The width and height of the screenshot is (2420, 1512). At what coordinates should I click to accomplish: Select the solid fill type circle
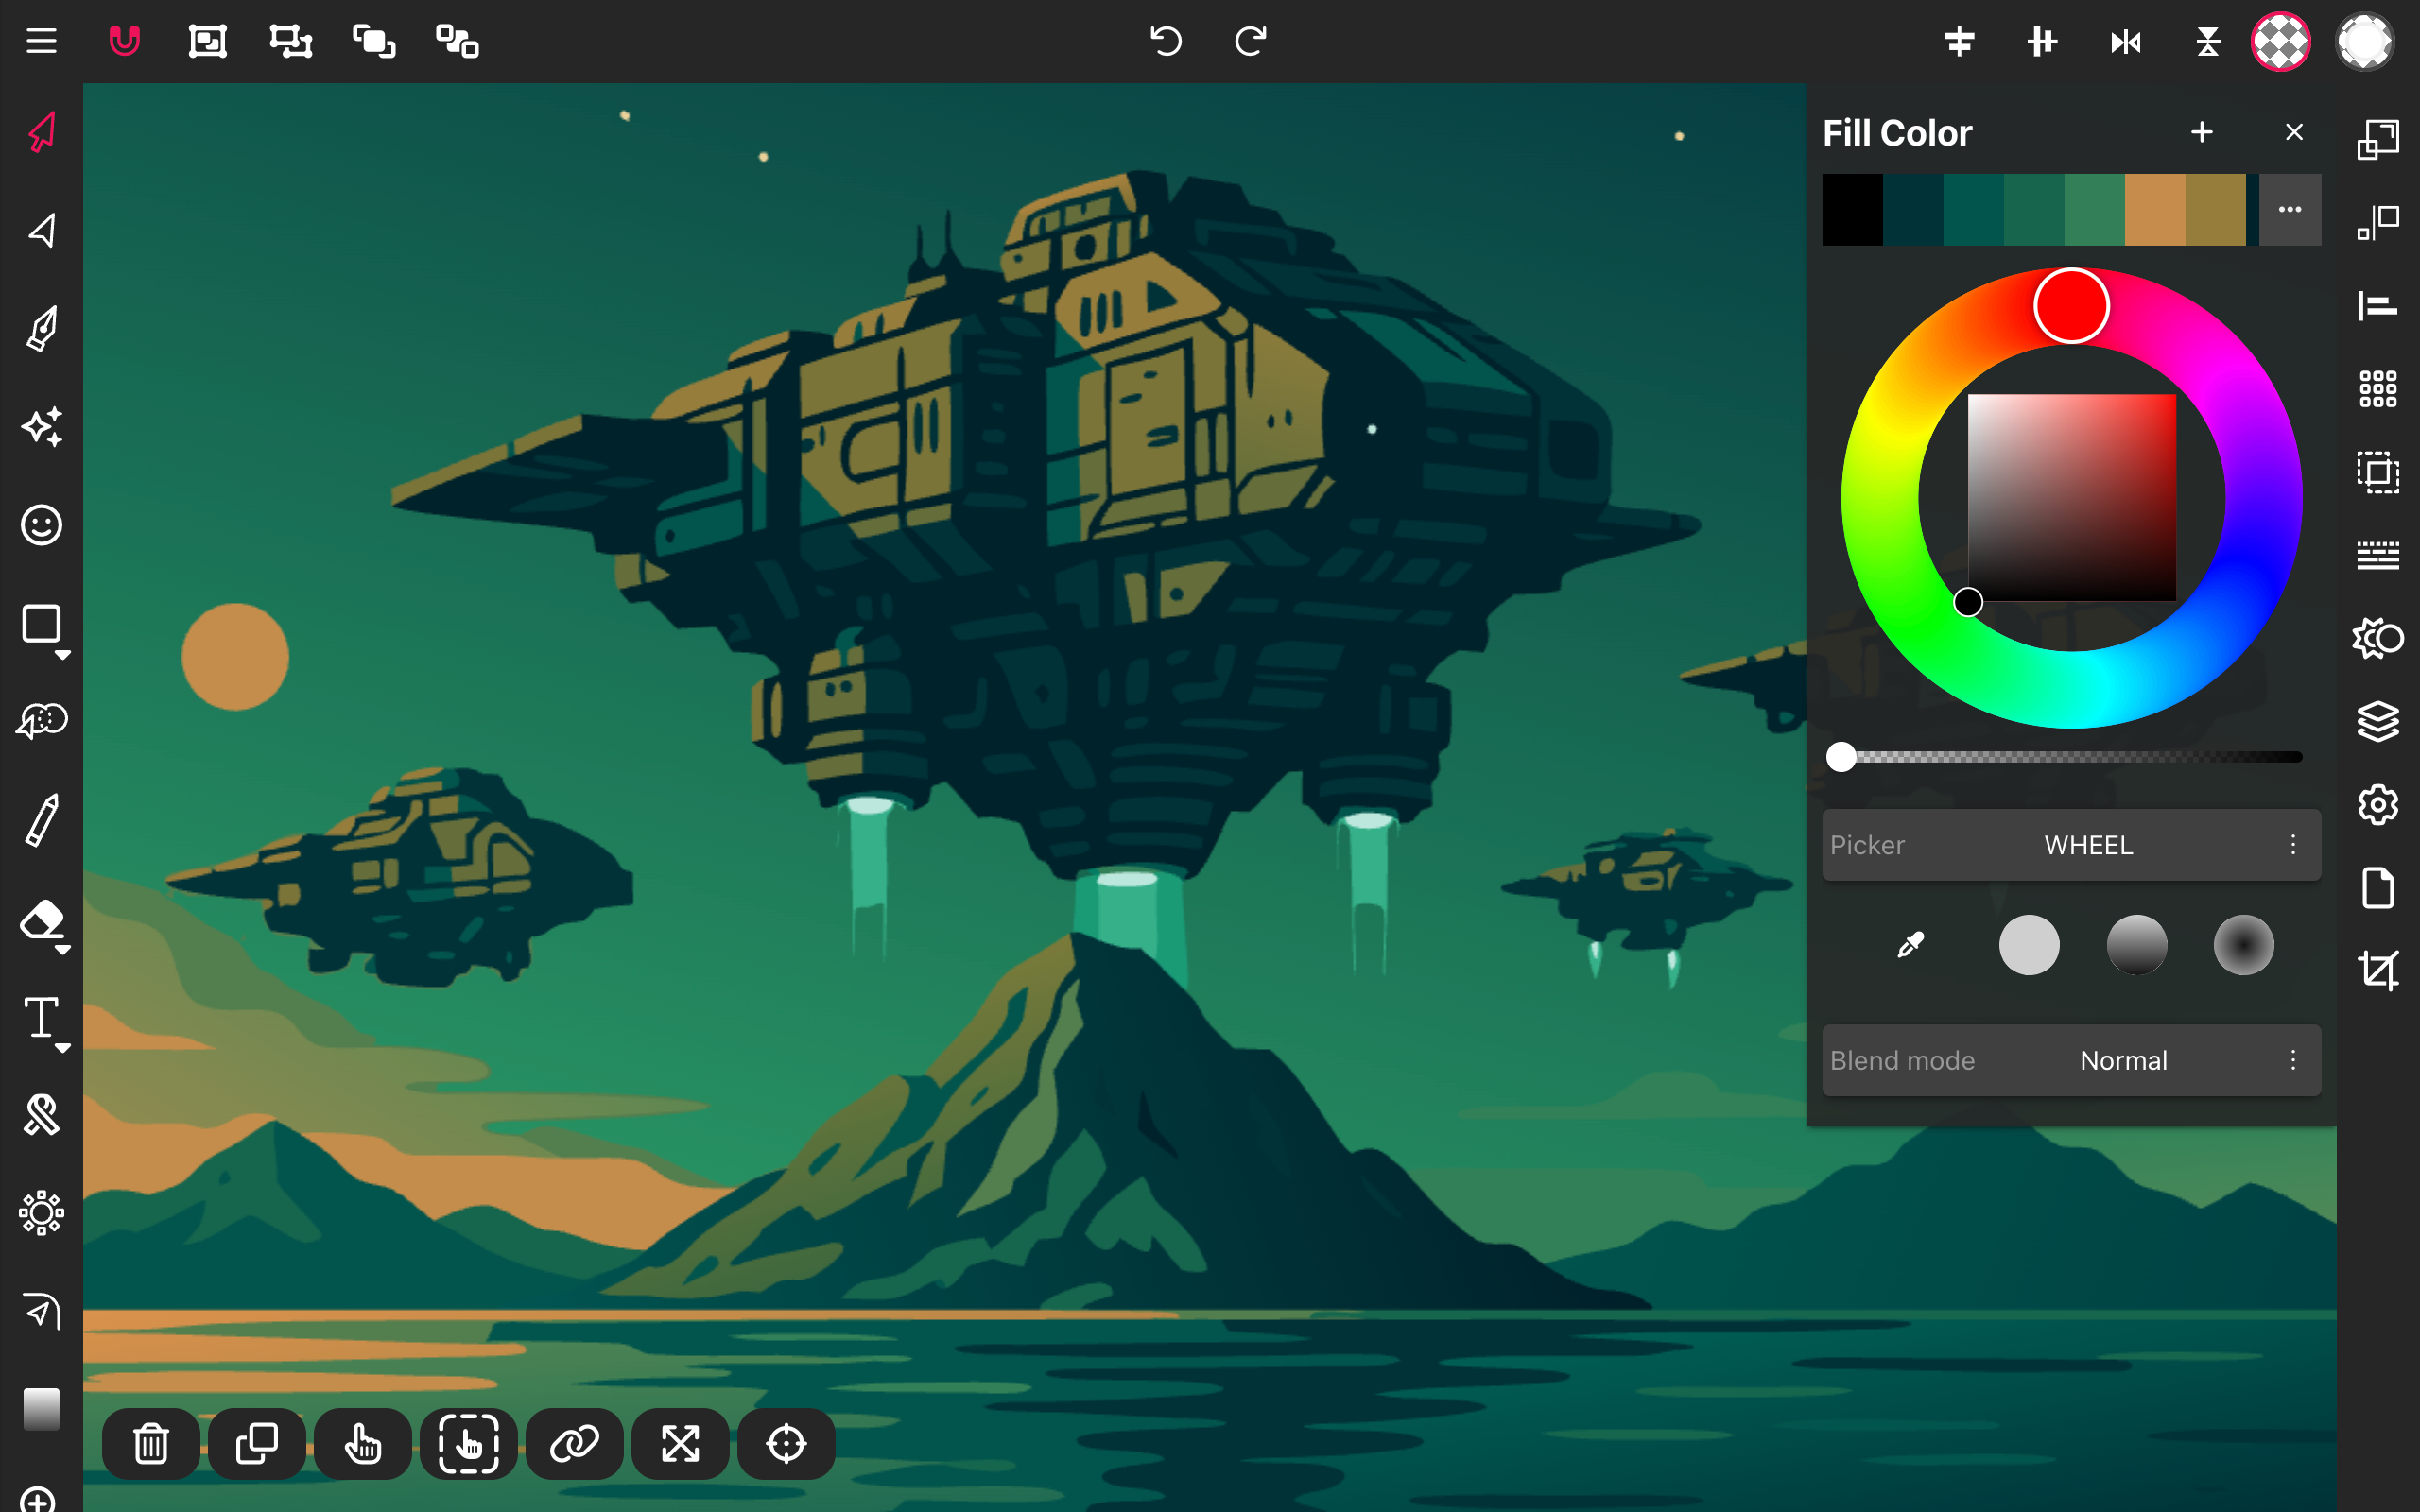(2029, 945)
